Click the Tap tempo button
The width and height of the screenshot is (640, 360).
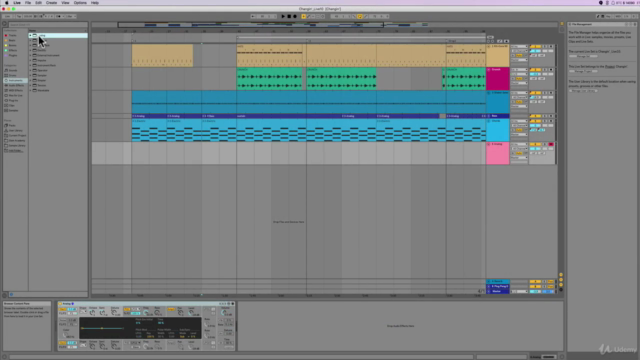19,16
